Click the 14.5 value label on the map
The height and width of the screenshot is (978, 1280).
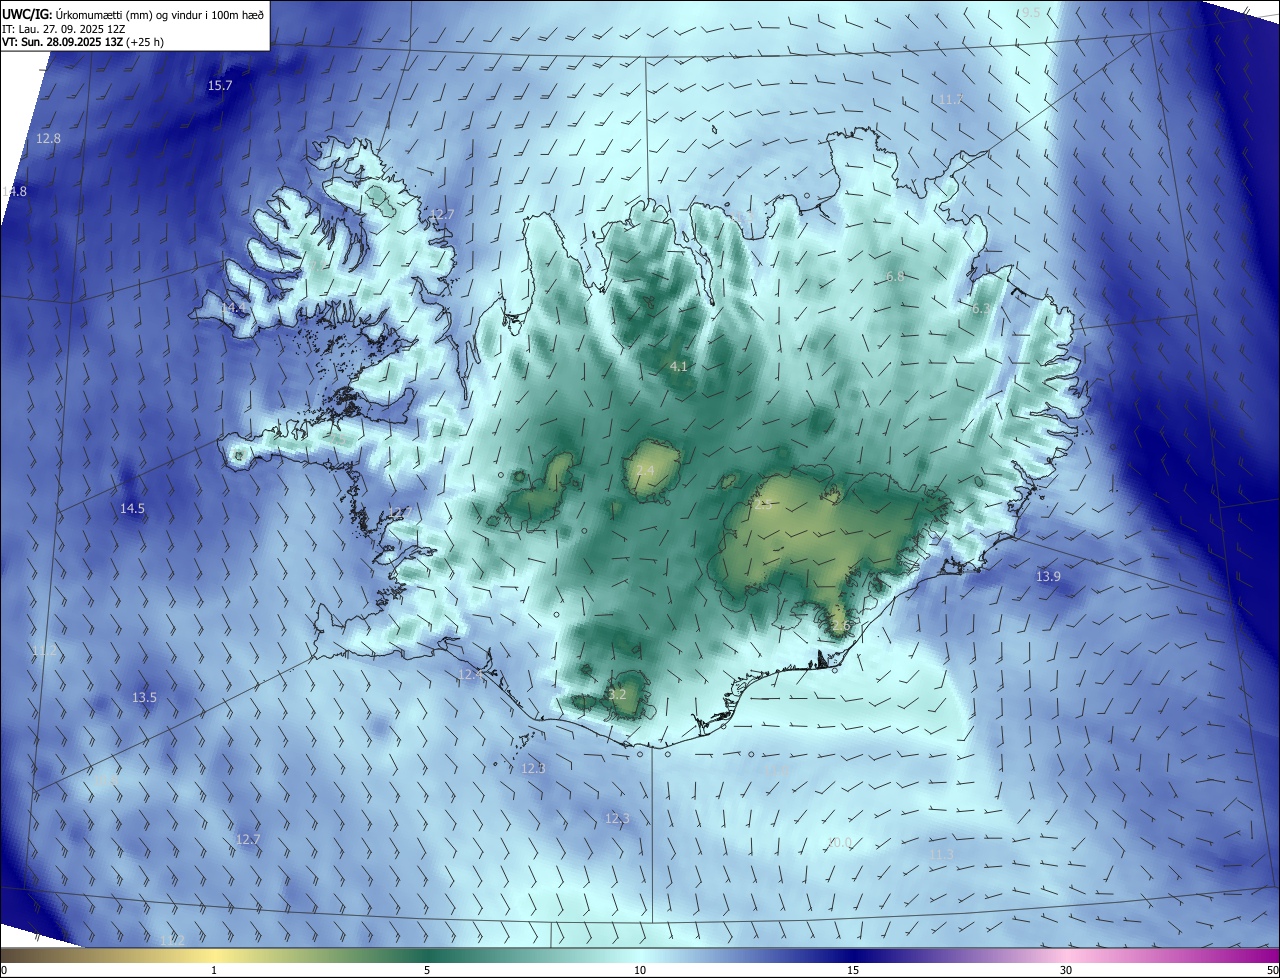pos(132,509)
